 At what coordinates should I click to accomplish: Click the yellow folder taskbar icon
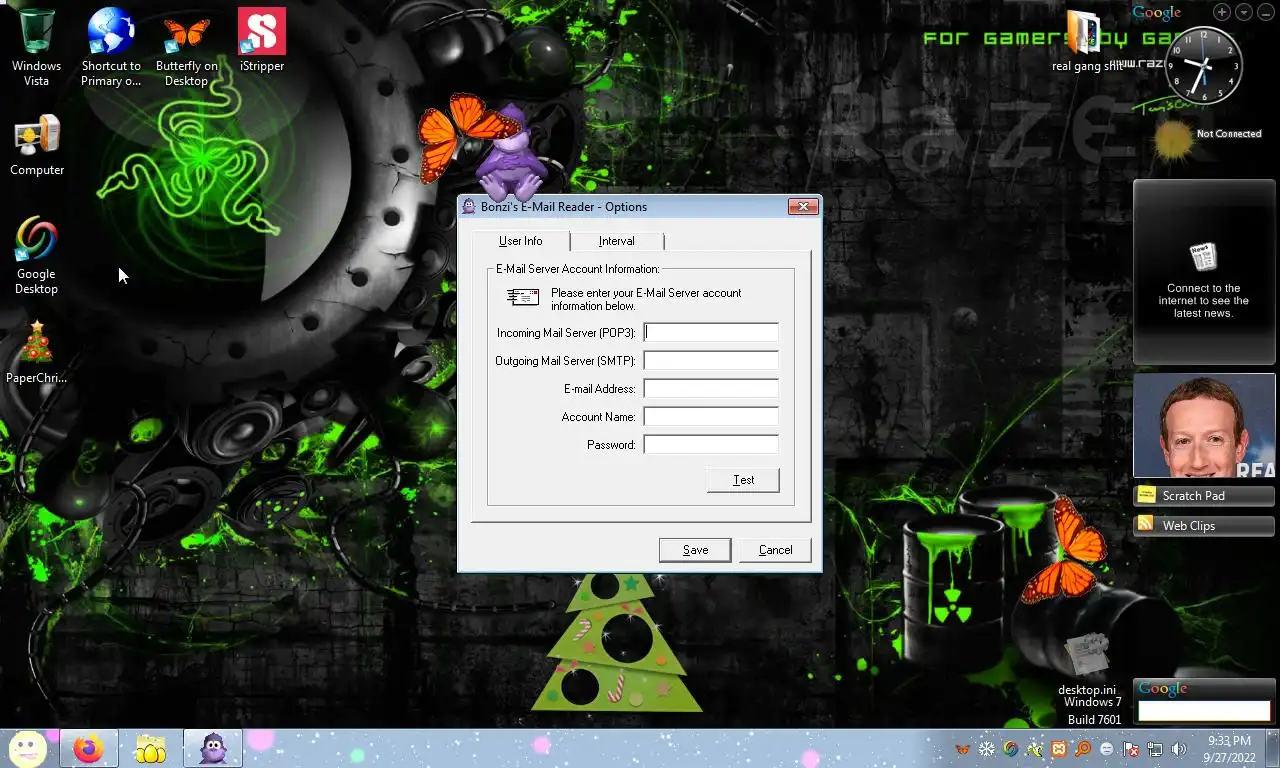(150, 749)
